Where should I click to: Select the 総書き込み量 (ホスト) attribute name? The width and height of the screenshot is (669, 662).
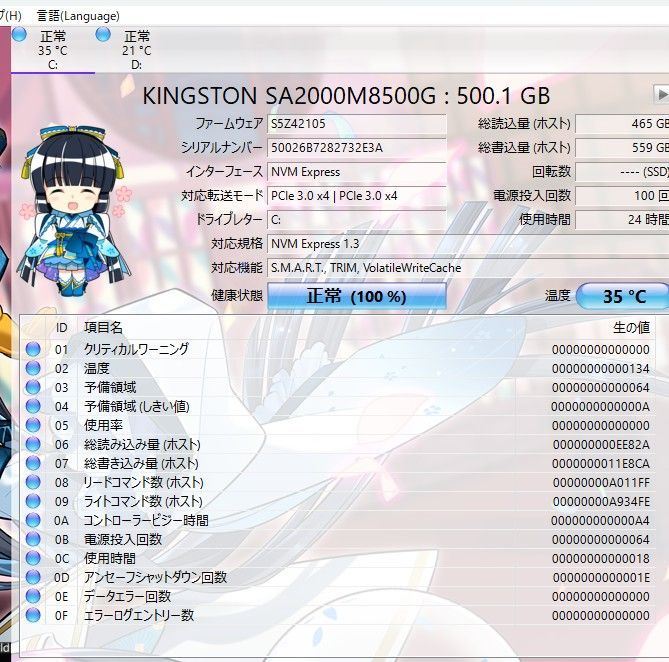pyautogui.click(x=141, y=463)
